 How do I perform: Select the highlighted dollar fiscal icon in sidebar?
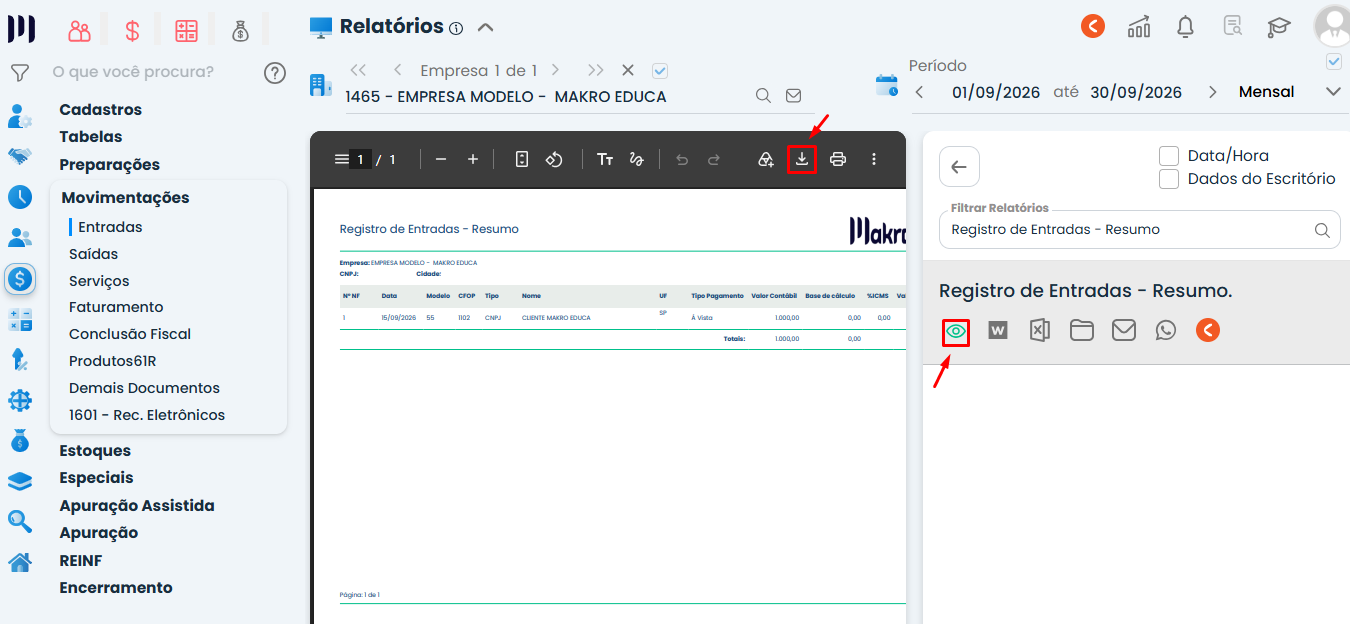point(19,279)
